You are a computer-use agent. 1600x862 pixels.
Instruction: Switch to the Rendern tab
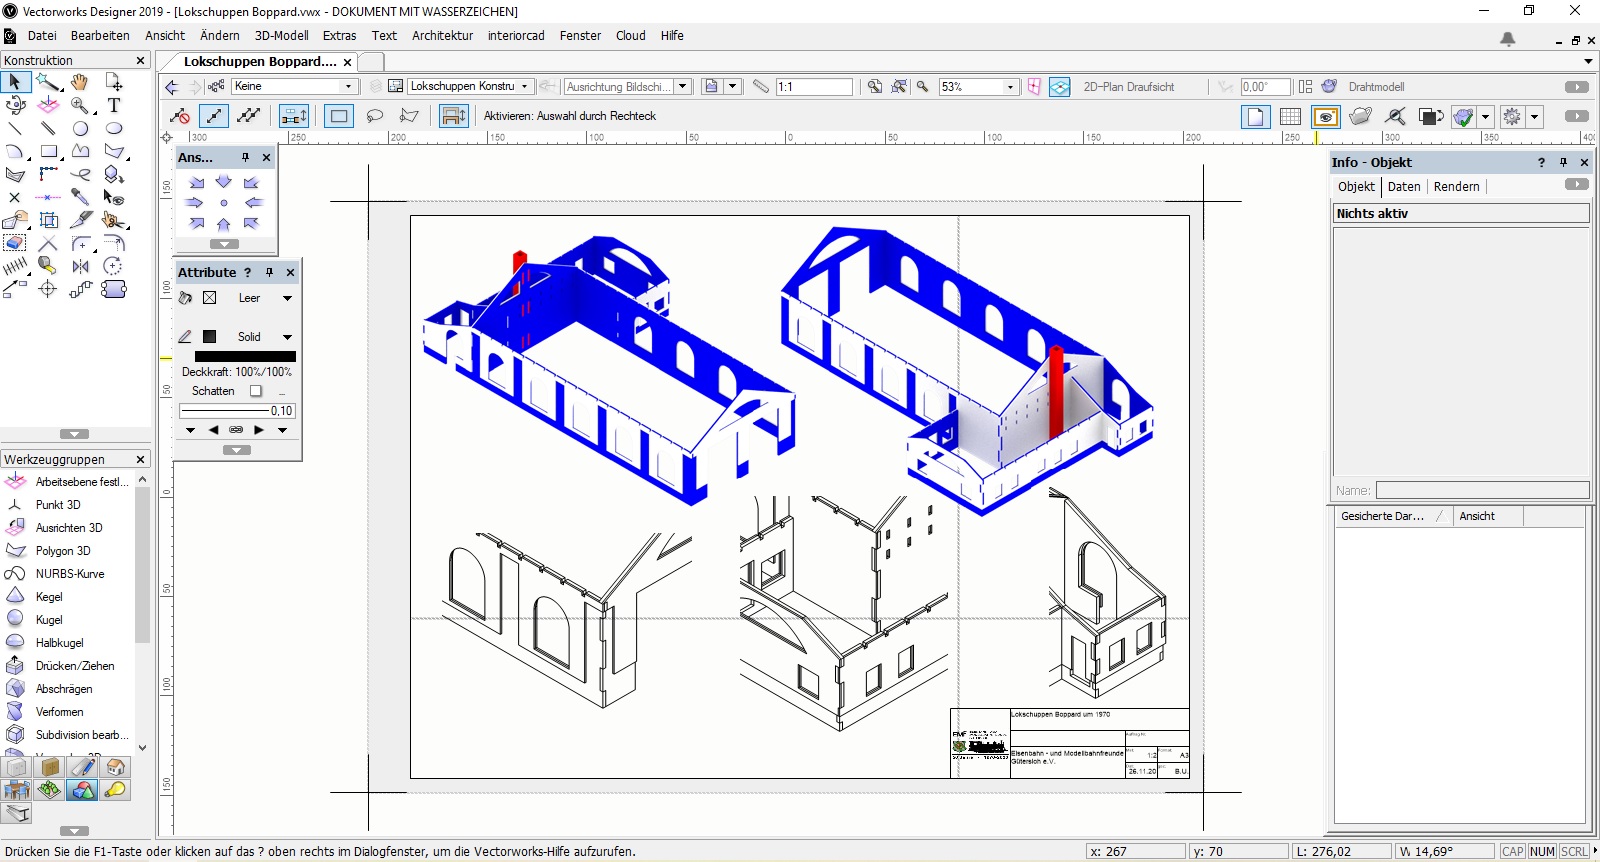(1456, 187)
